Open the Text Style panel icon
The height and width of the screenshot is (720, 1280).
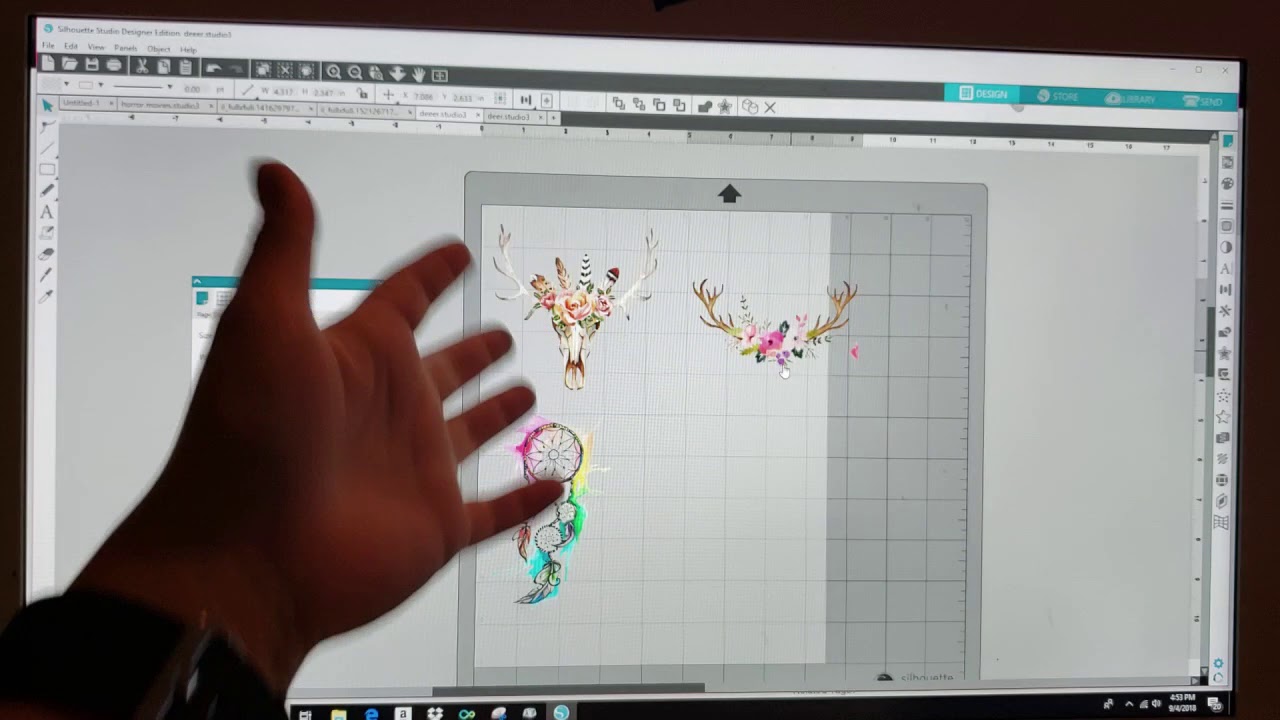tap(1226, 269)
